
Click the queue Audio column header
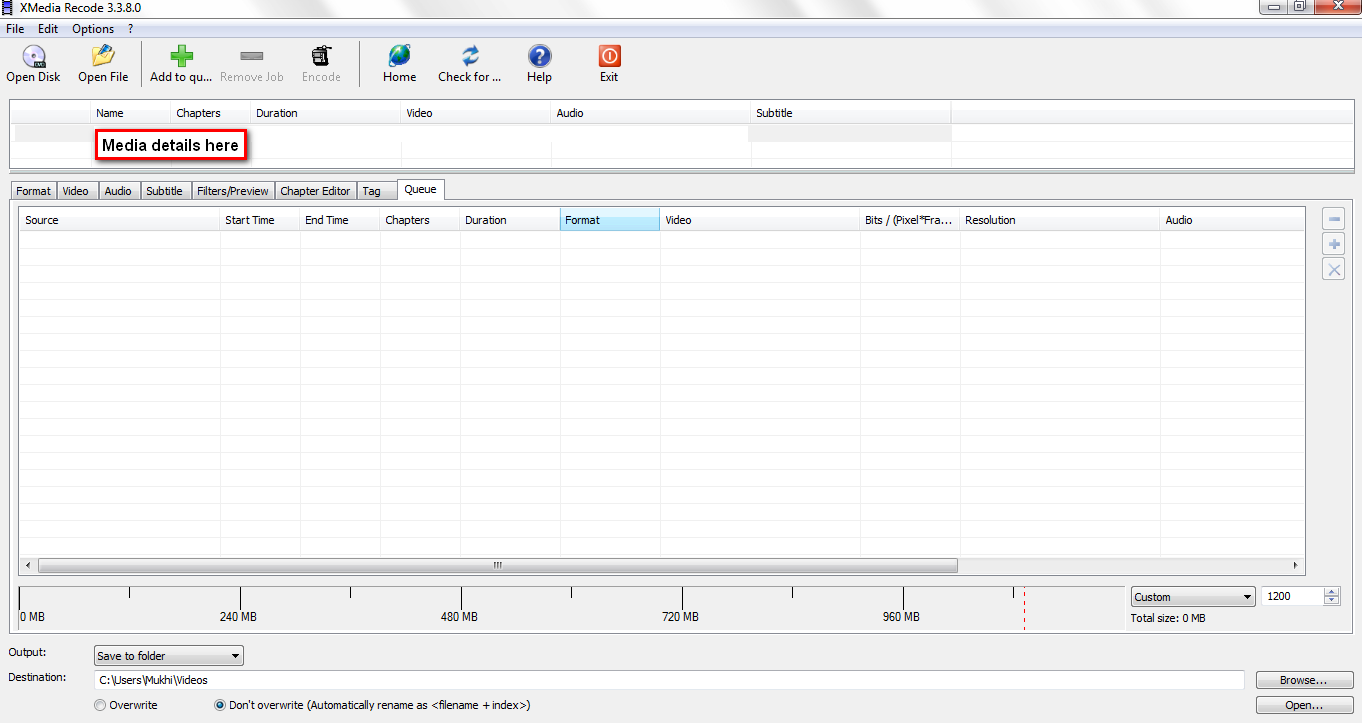(1232, 220)
